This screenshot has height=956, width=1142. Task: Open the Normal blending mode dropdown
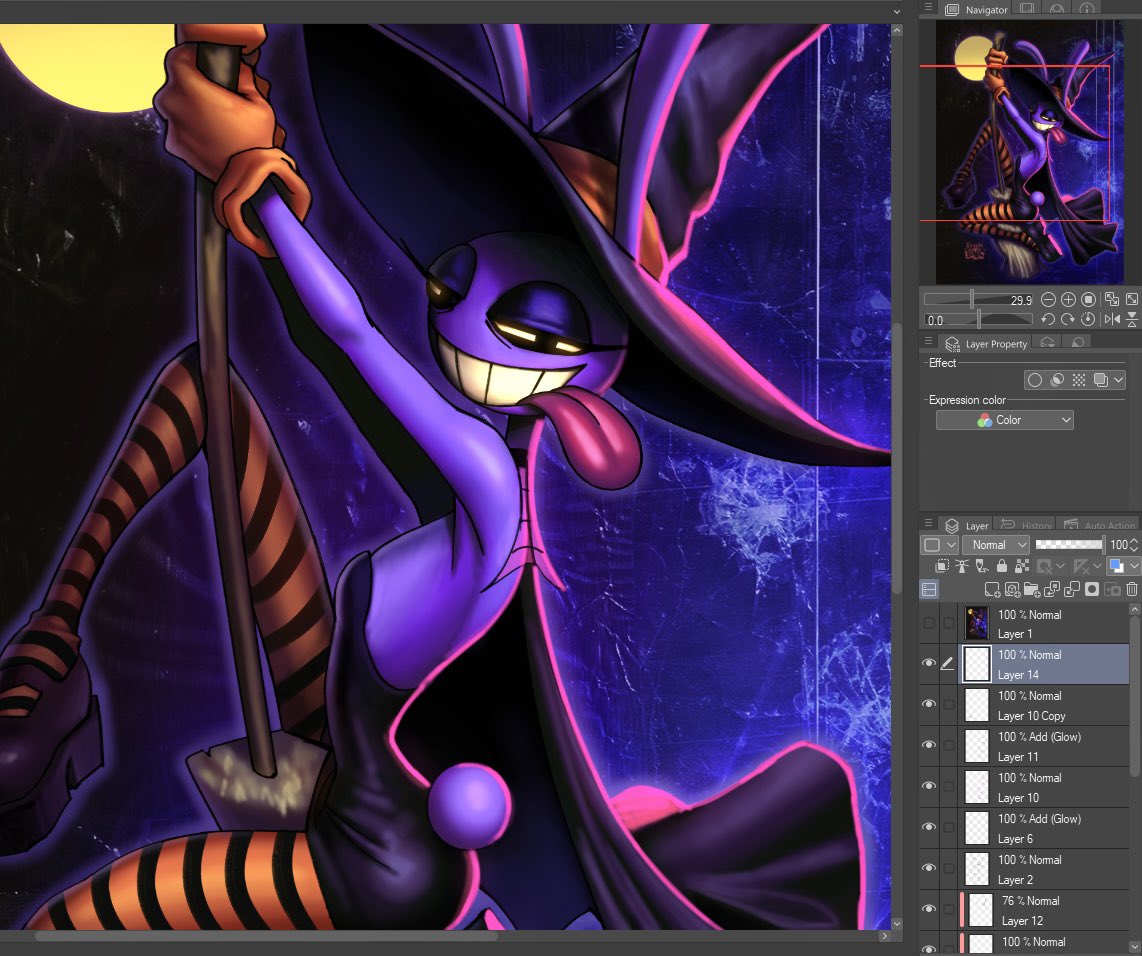[x=996, y=545]
